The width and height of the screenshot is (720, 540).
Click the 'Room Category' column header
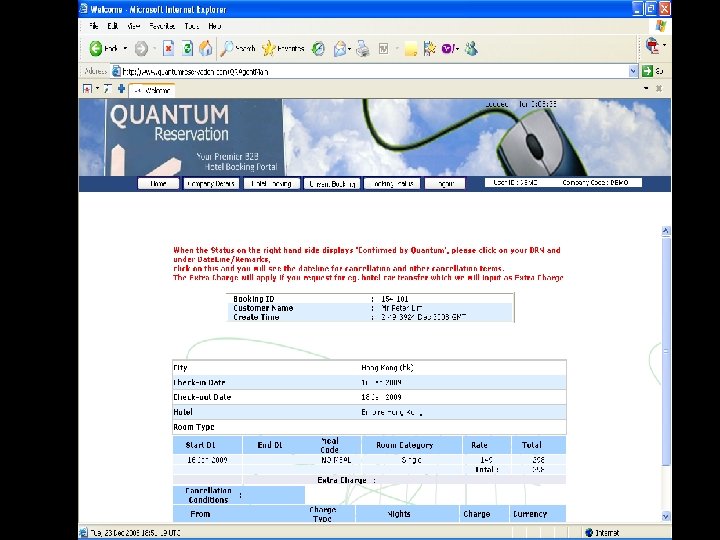click(x=405, y=445)
